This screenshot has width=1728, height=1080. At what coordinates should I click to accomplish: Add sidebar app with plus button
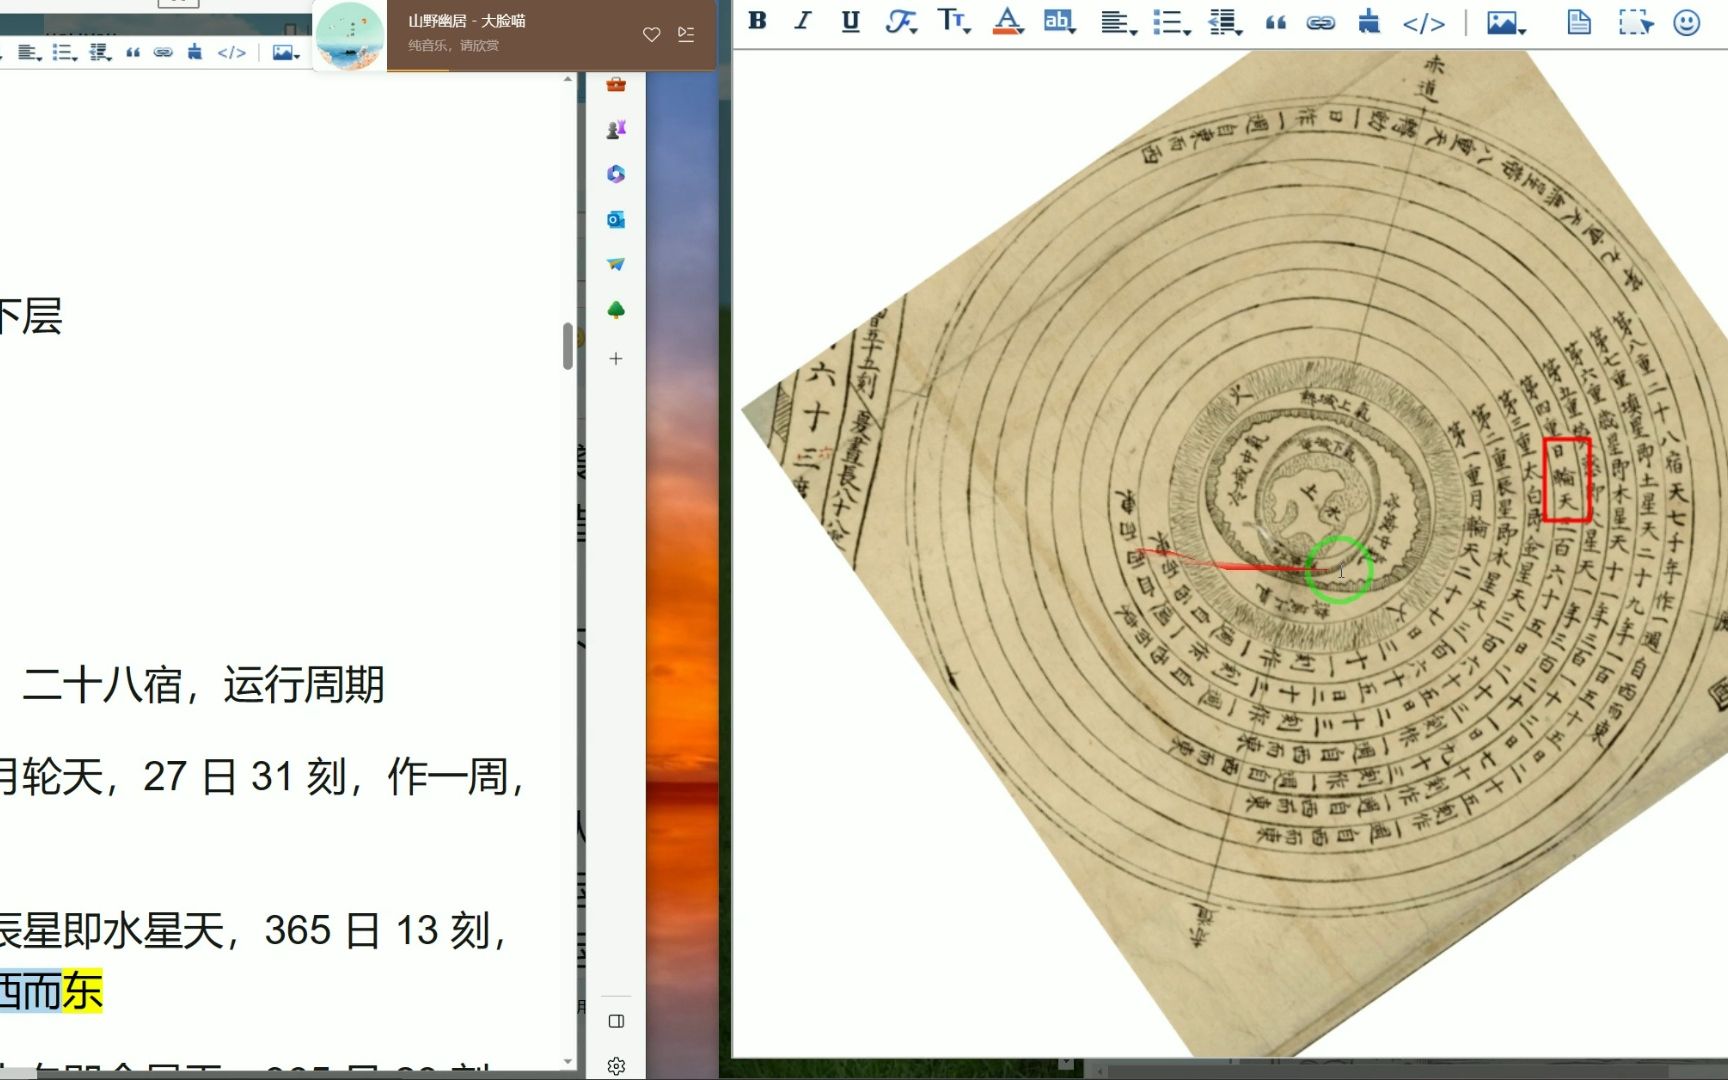click(616, 358)
